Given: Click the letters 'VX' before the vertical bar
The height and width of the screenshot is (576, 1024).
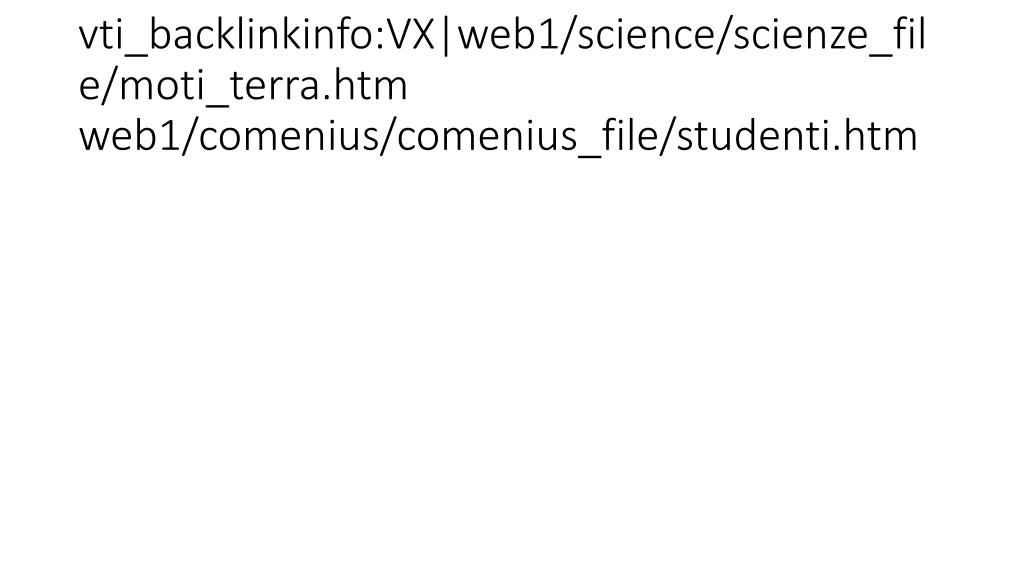Looking at the screenshot, I should 412,35.
